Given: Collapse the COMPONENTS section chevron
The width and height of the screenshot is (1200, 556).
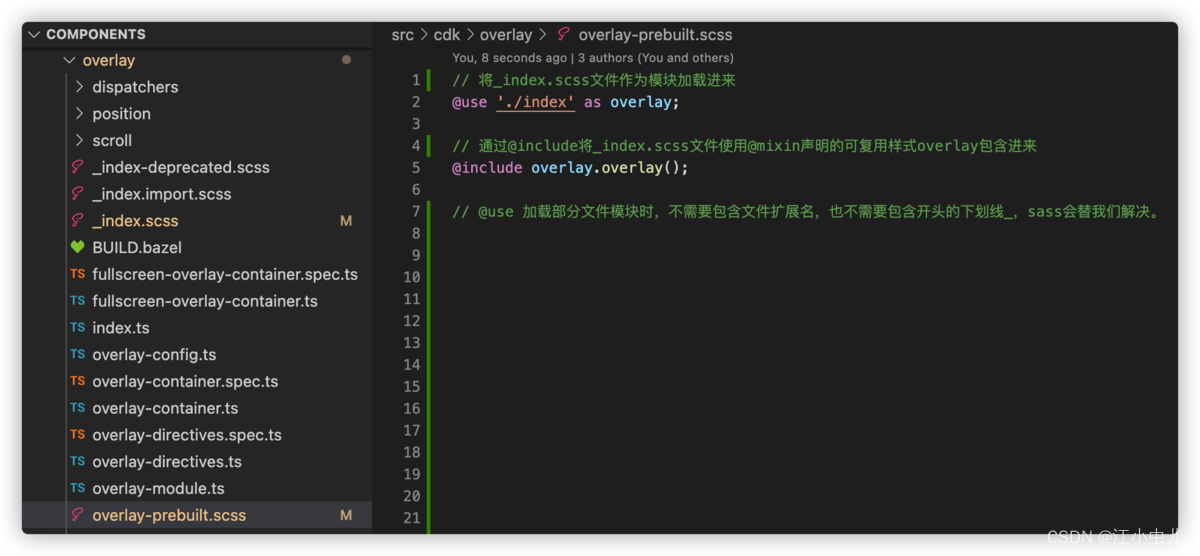Looking at the screenshot, I should pos(35,34).
